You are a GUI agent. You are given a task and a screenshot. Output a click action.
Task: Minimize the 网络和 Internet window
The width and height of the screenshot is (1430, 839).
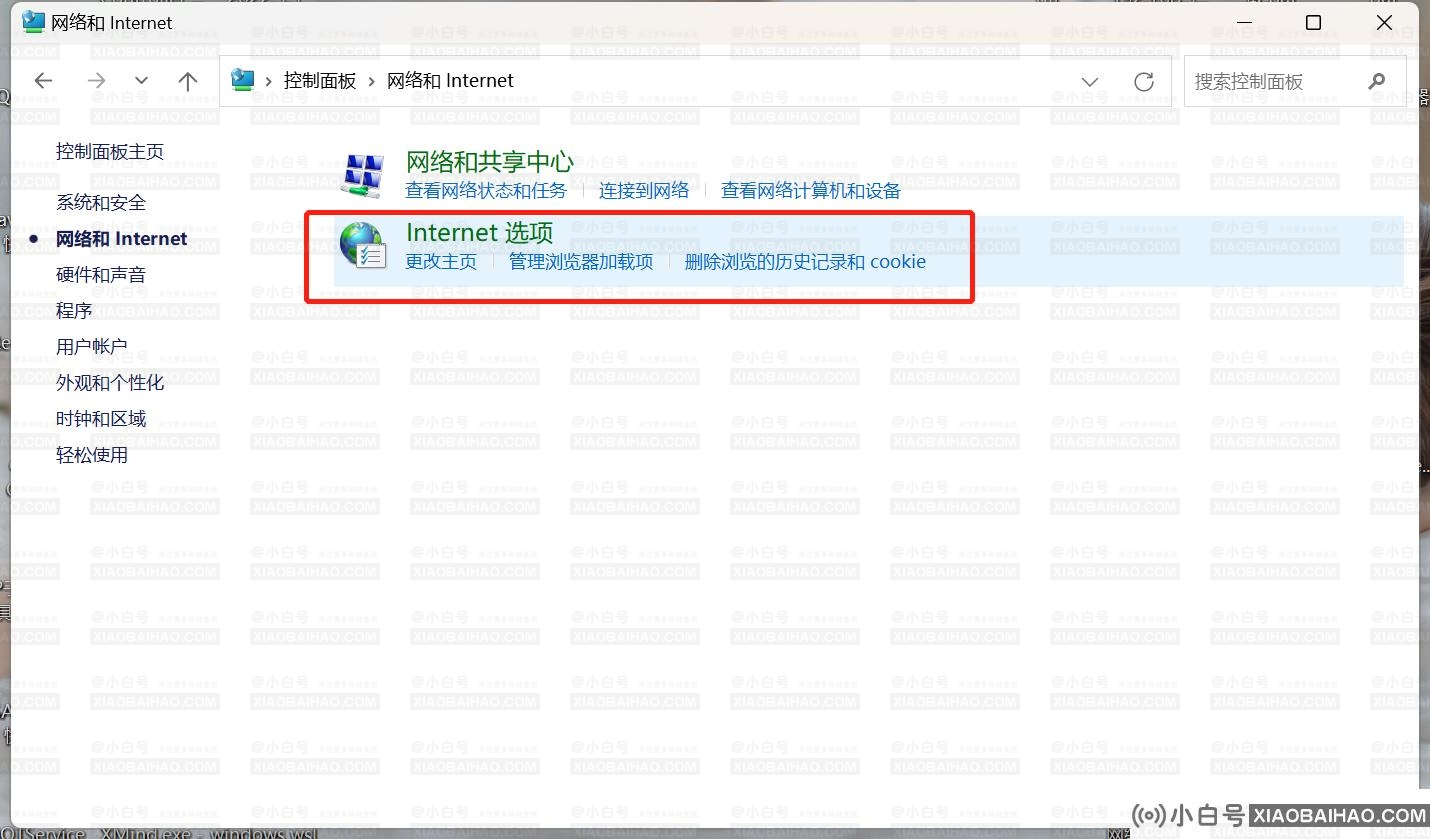1245,22
